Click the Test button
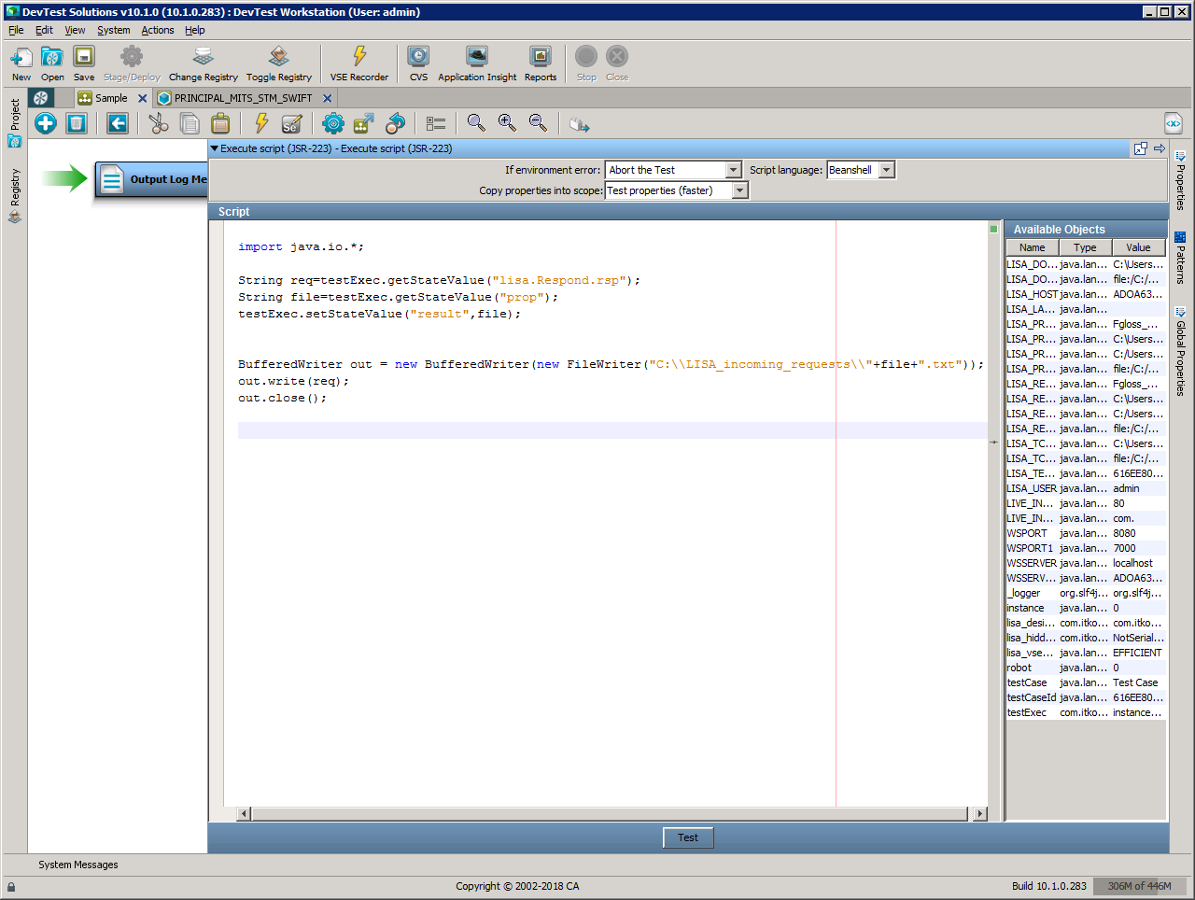Image resolution: width=1195 pixels, height=900 pixels. click(688, 838)
